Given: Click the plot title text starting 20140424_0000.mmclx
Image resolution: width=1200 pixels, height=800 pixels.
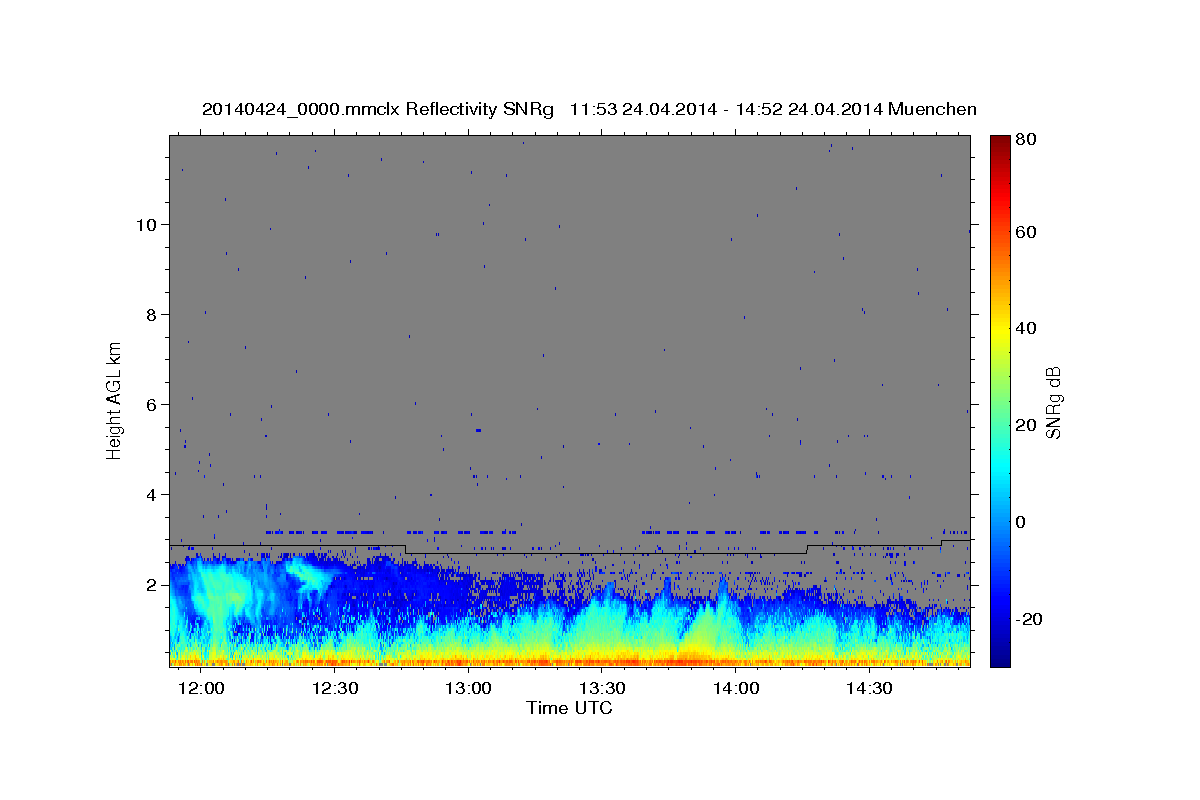Looking at the screenshot, I should coord(589,109).
